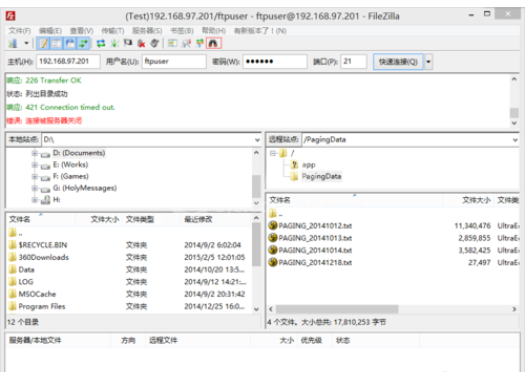The height and width of the screenshot is (372, 527).
Task: Open the new version available menu
Action: coord(260,31)
